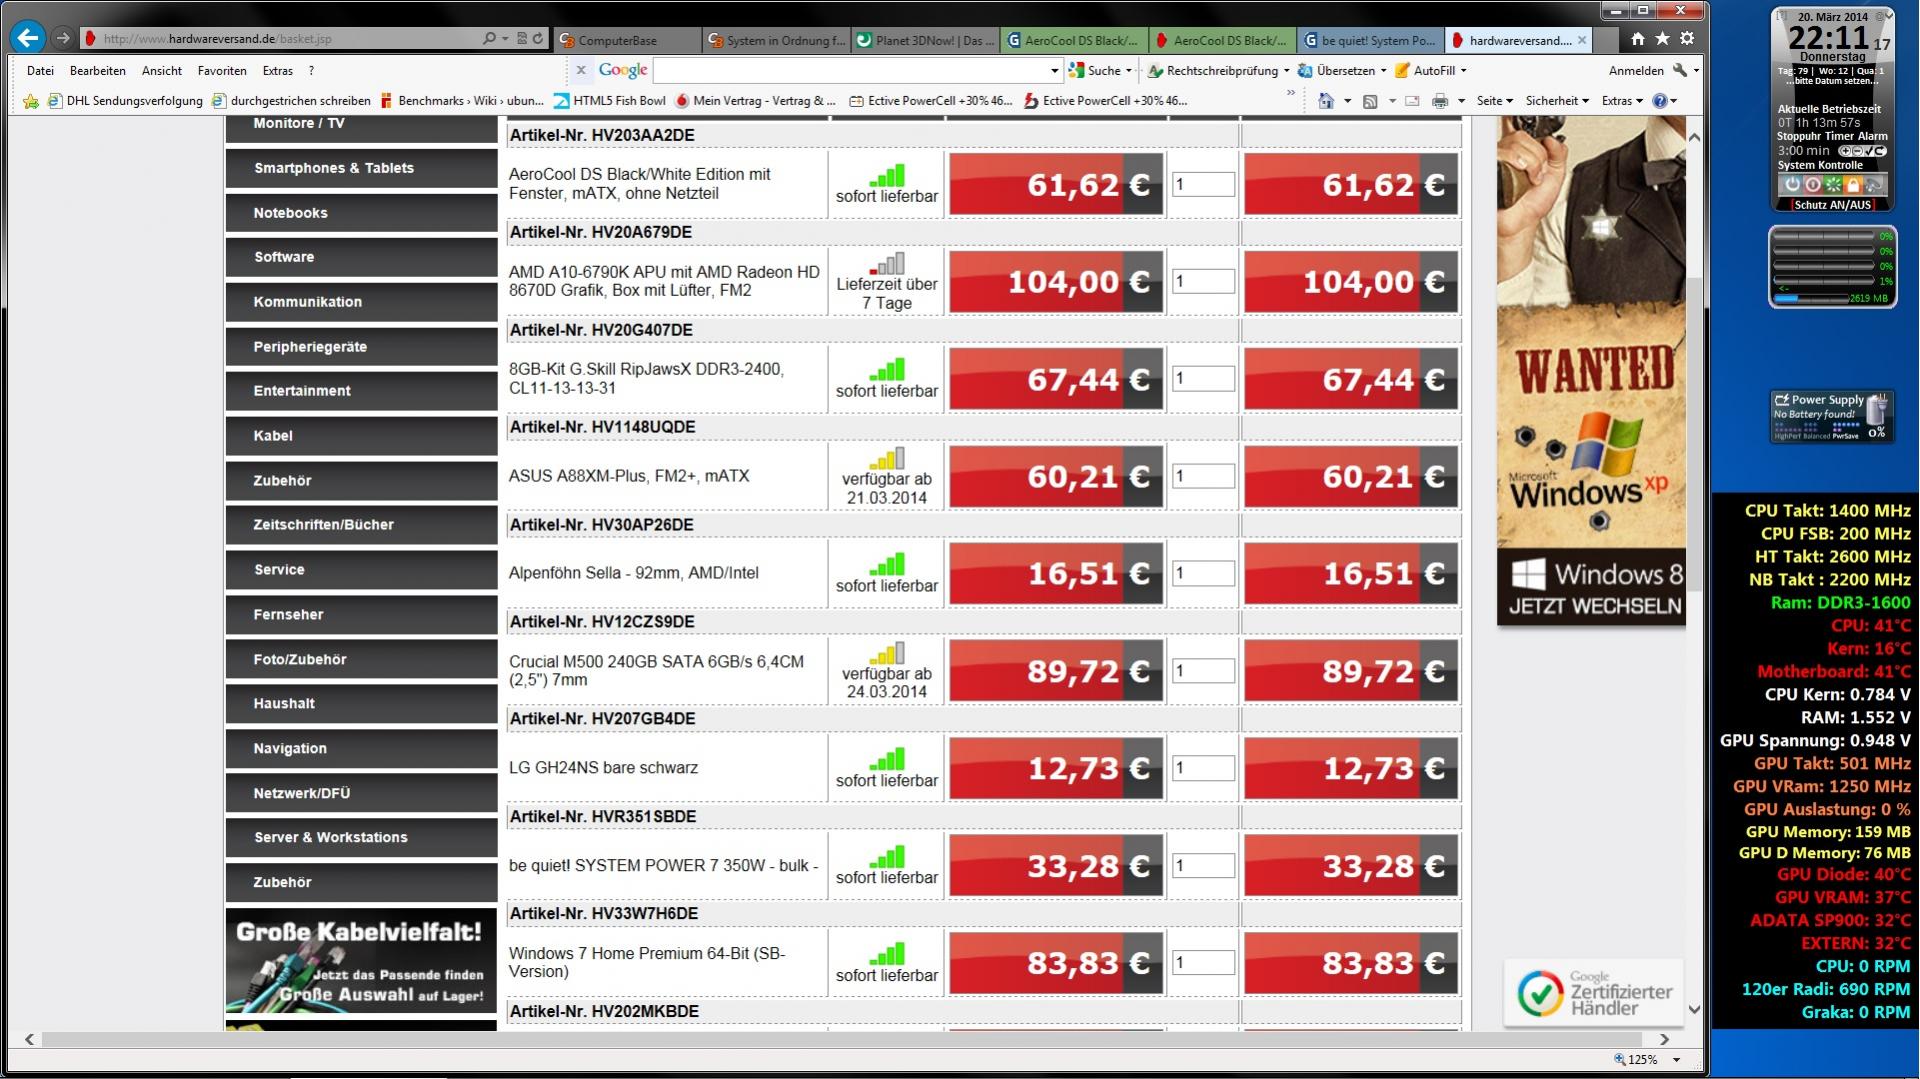Open the new tab button beside hardwareversand tab
The height and width of the screenshot is (1079, 1920).
(x=1606, y=40)
